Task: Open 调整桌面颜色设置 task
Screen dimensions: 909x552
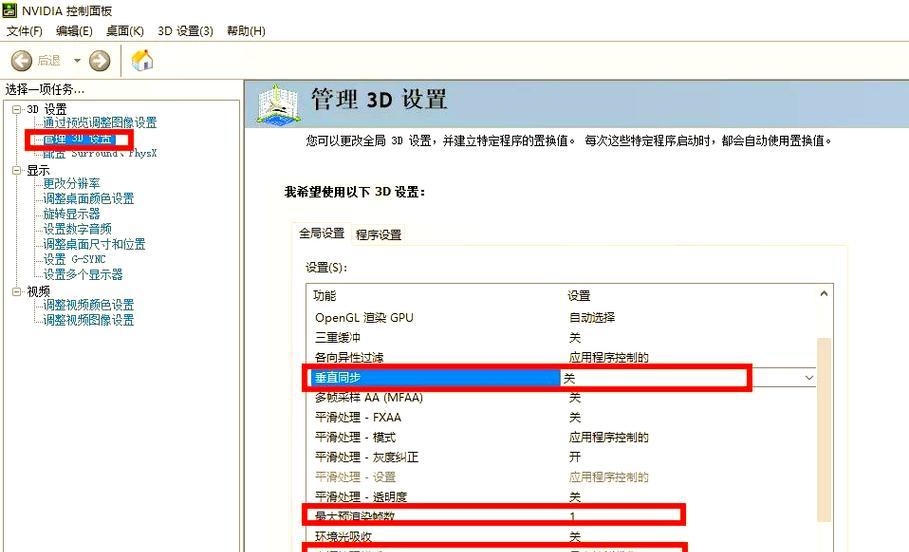Action: [89, 199]
